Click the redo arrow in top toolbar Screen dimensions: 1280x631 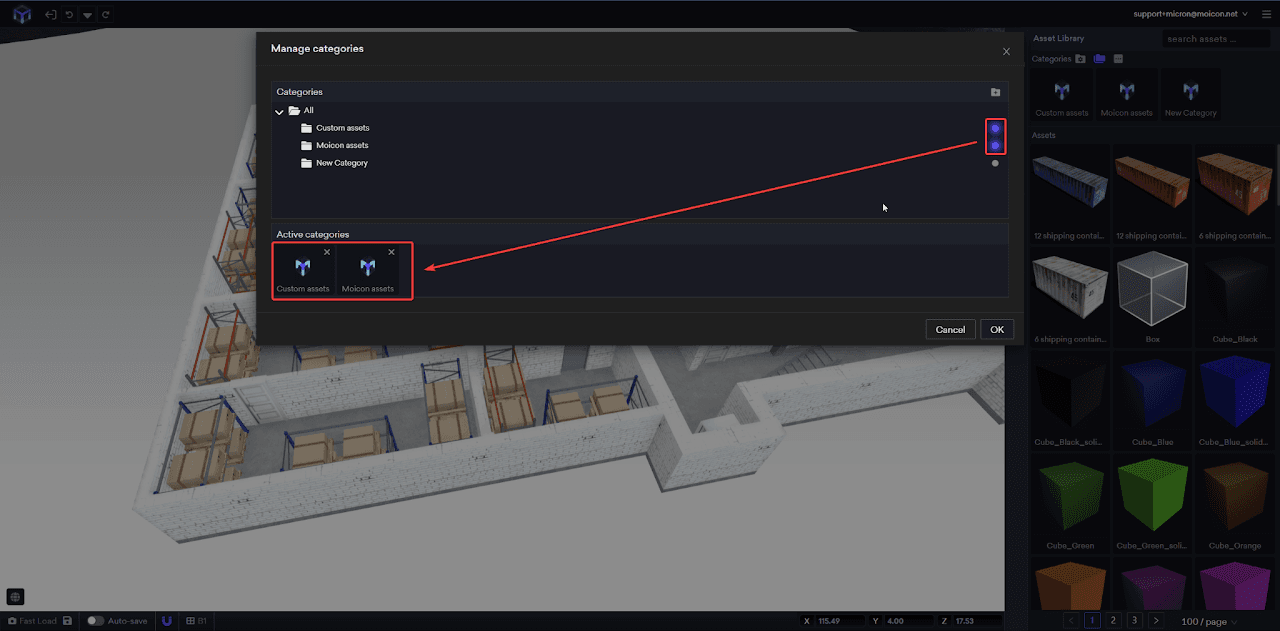(106, 15)
